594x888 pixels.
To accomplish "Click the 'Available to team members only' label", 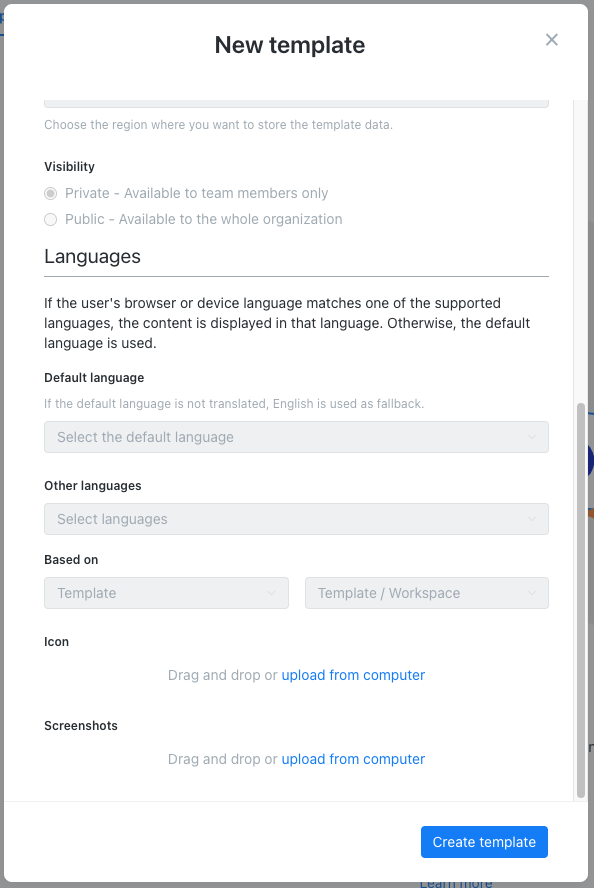I will (x=226, y=193).
